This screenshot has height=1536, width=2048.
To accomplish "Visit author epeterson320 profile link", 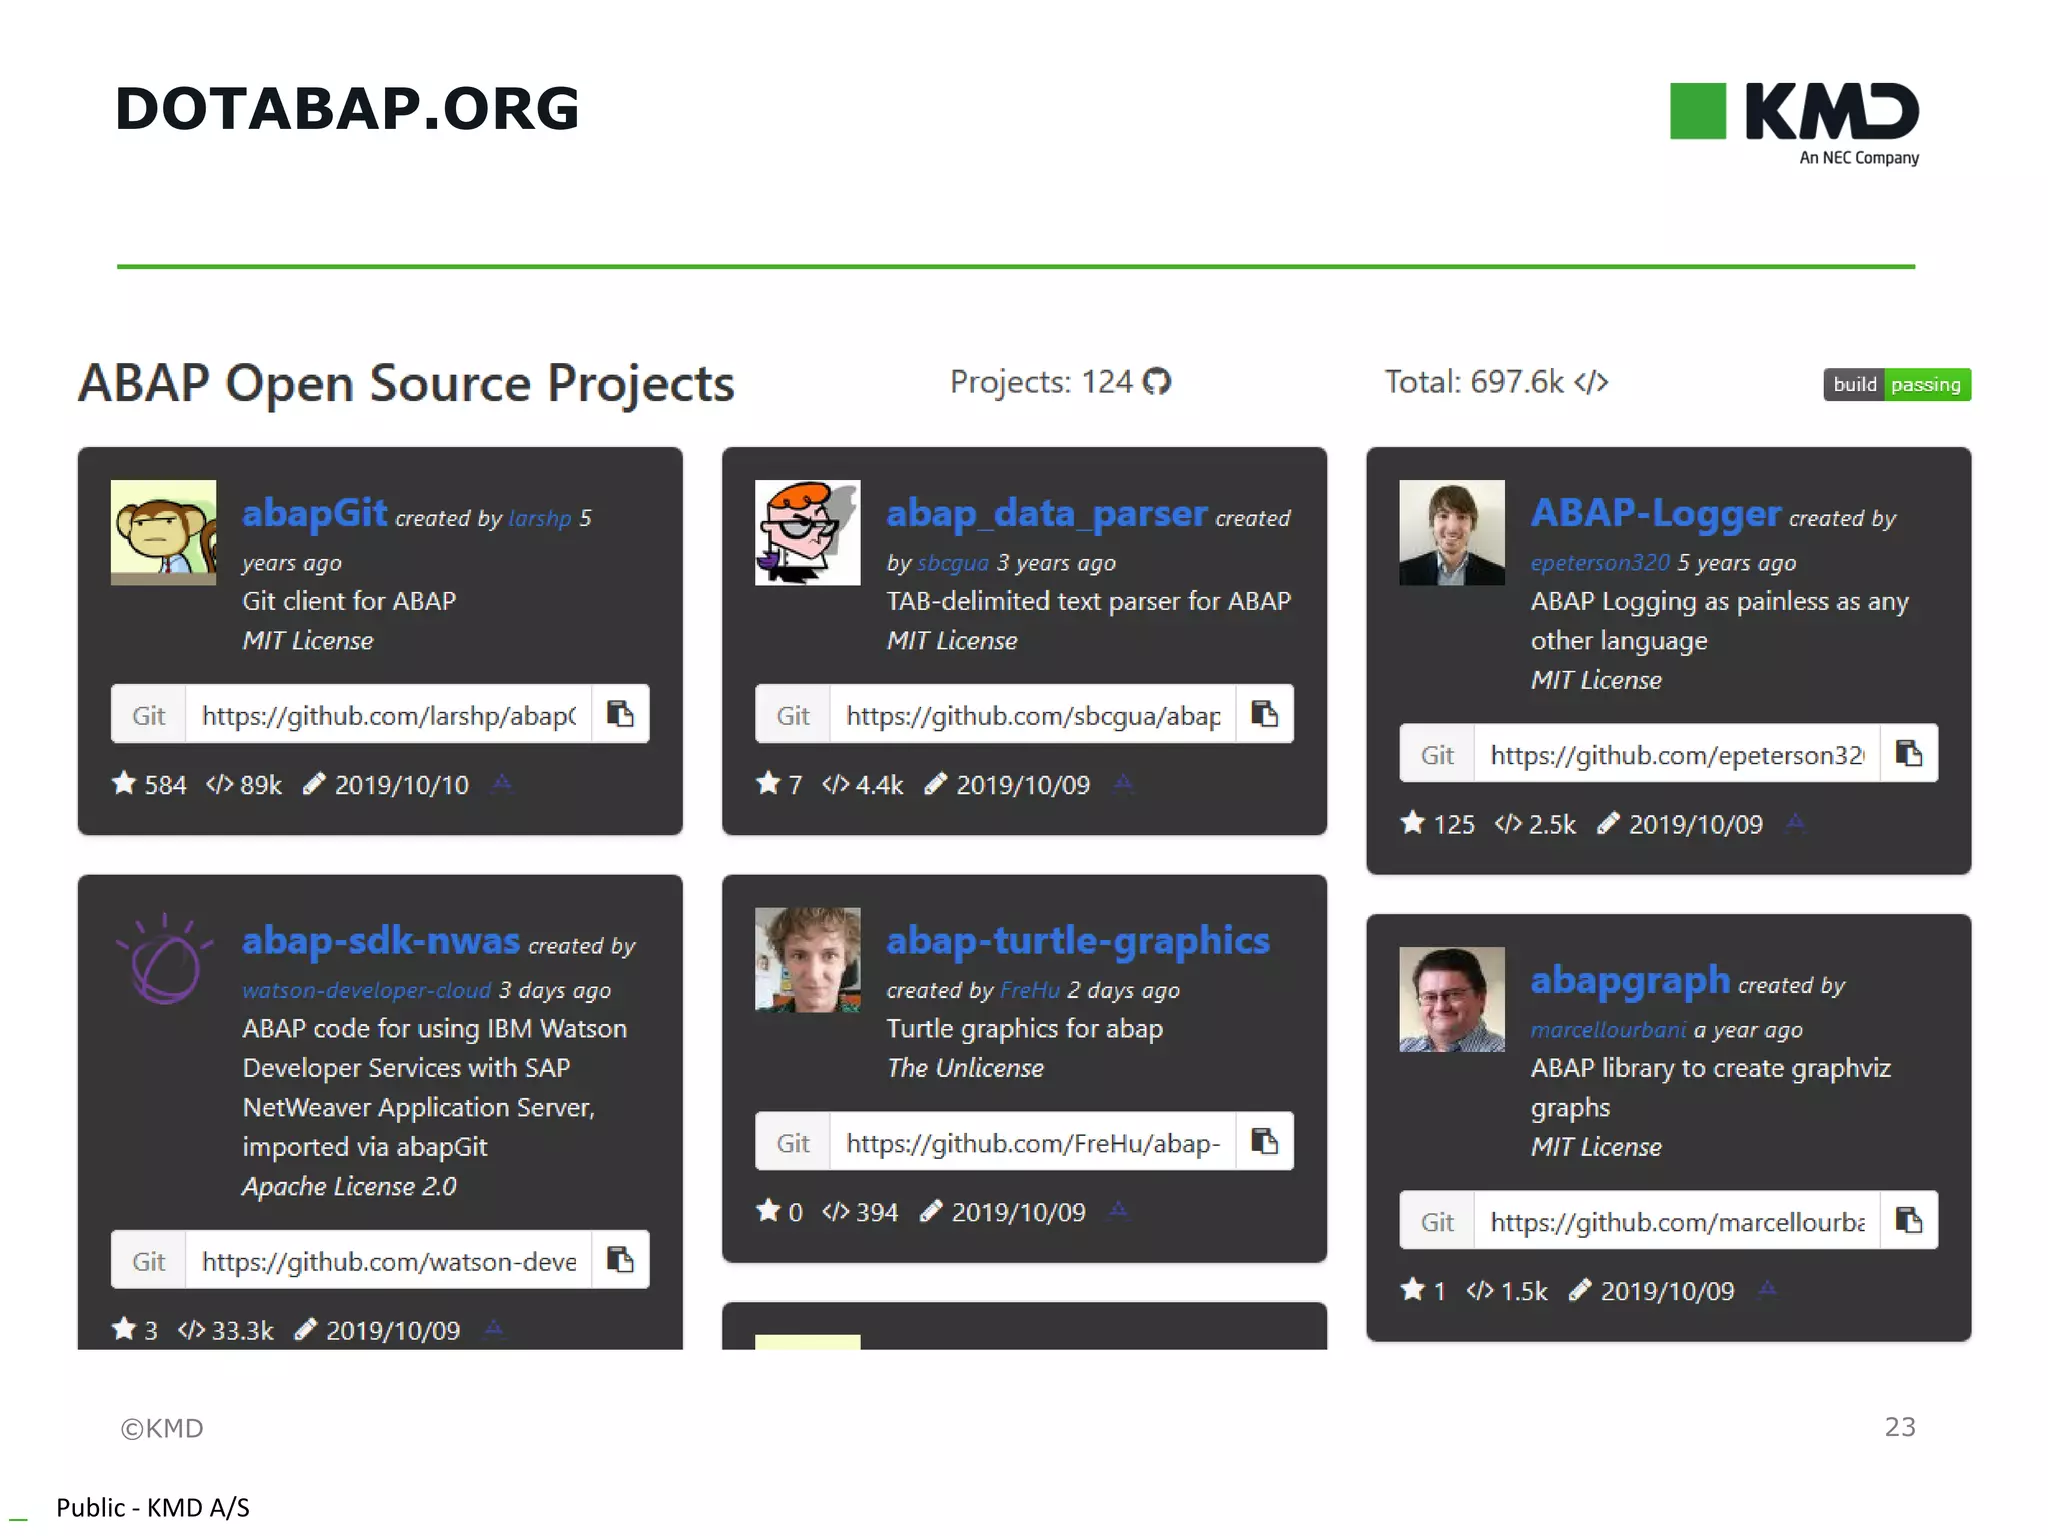I will point(1600,563).
